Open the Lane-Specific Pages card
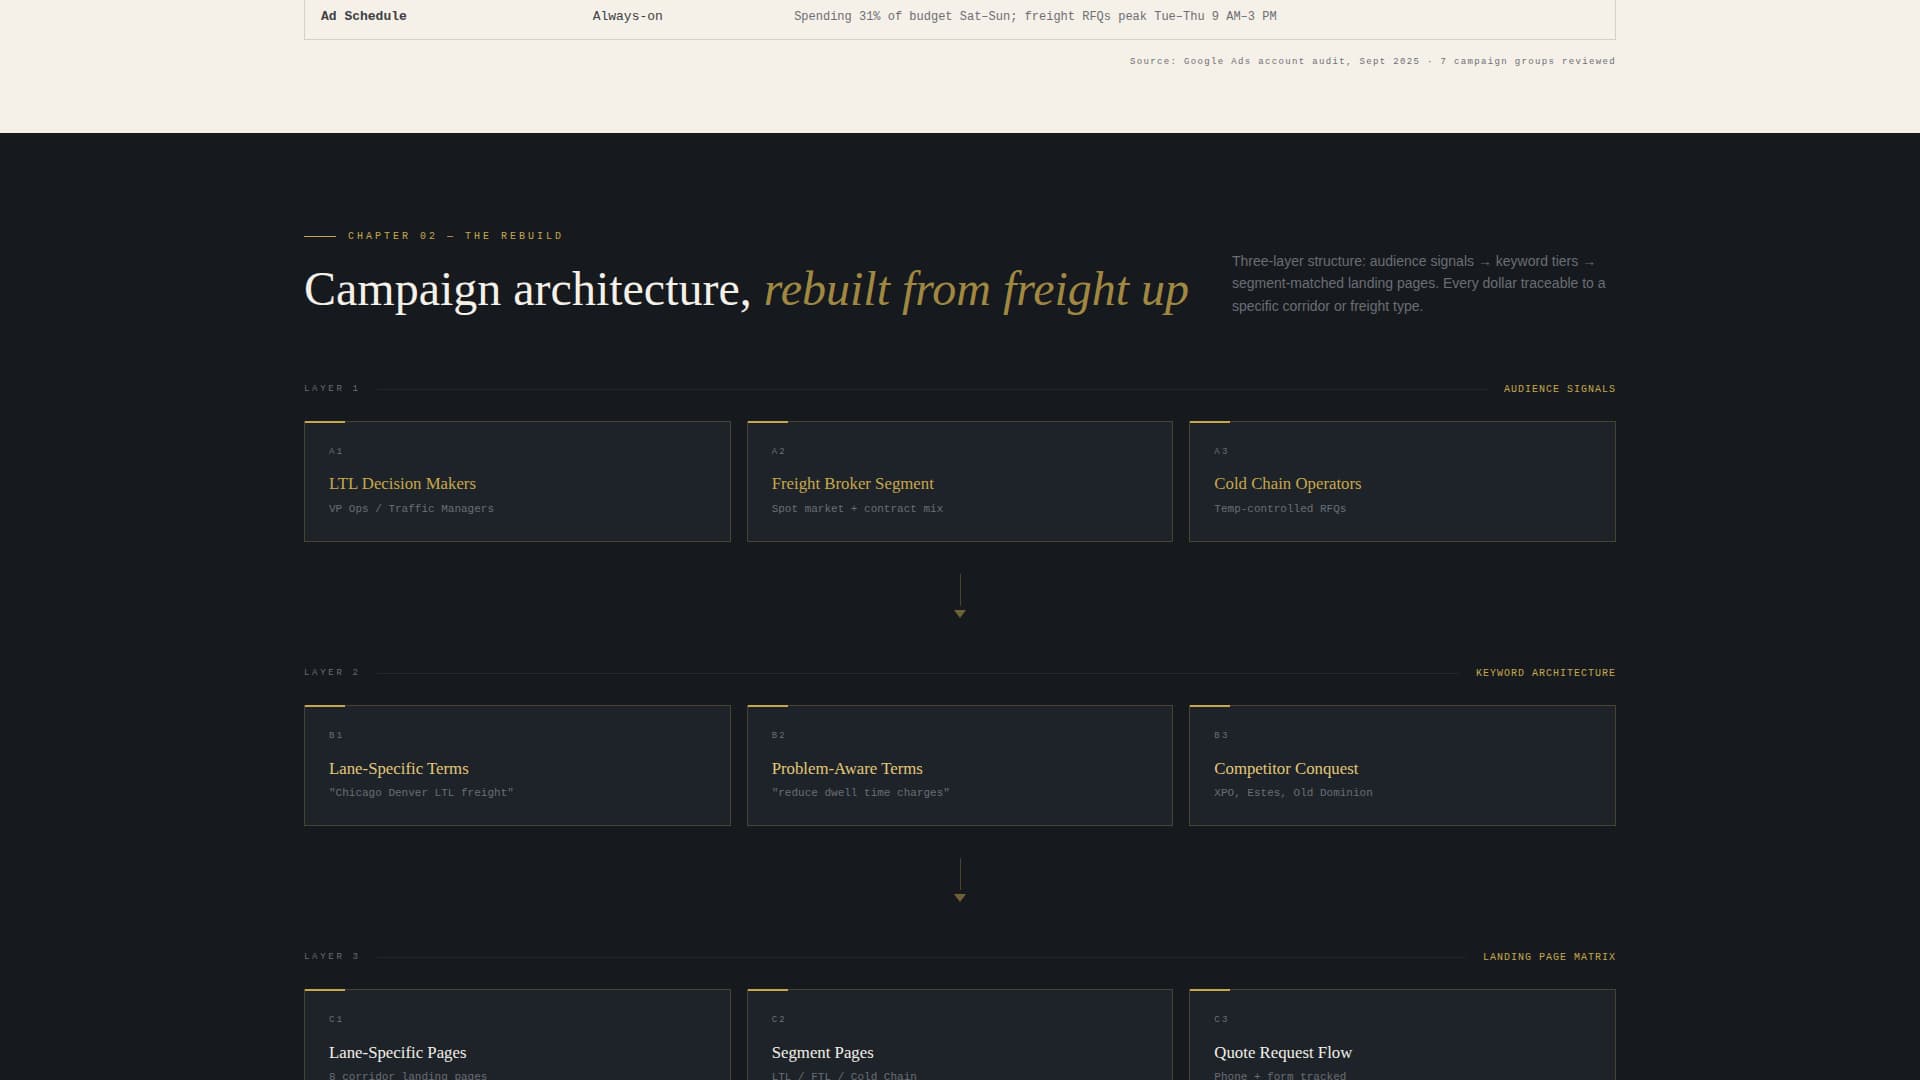Screen dimensions: 1920x1080 click(x=517, y=1035)
